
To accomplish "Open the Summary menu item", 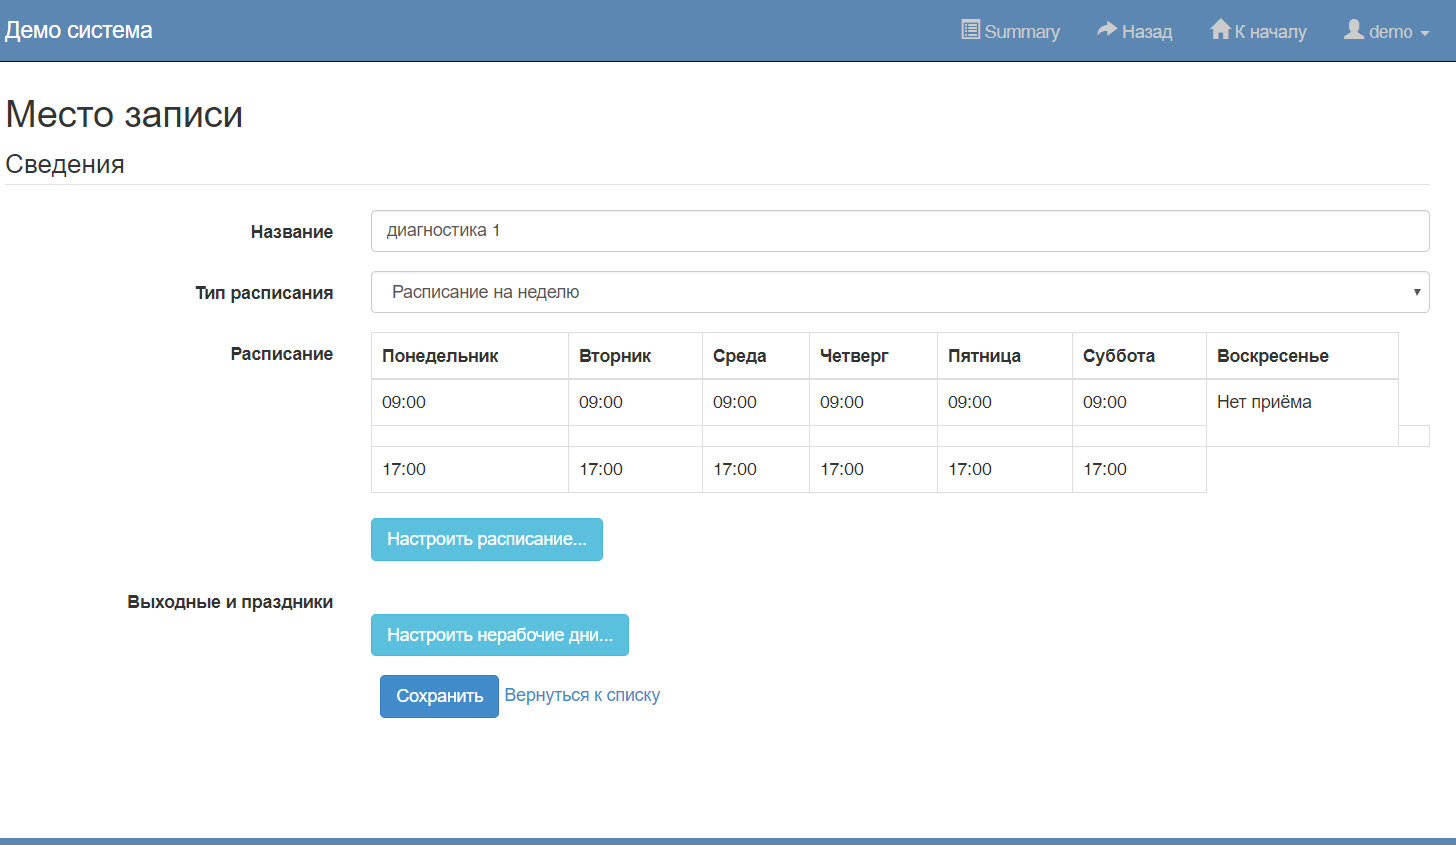I will click(x=1021, y=32).
